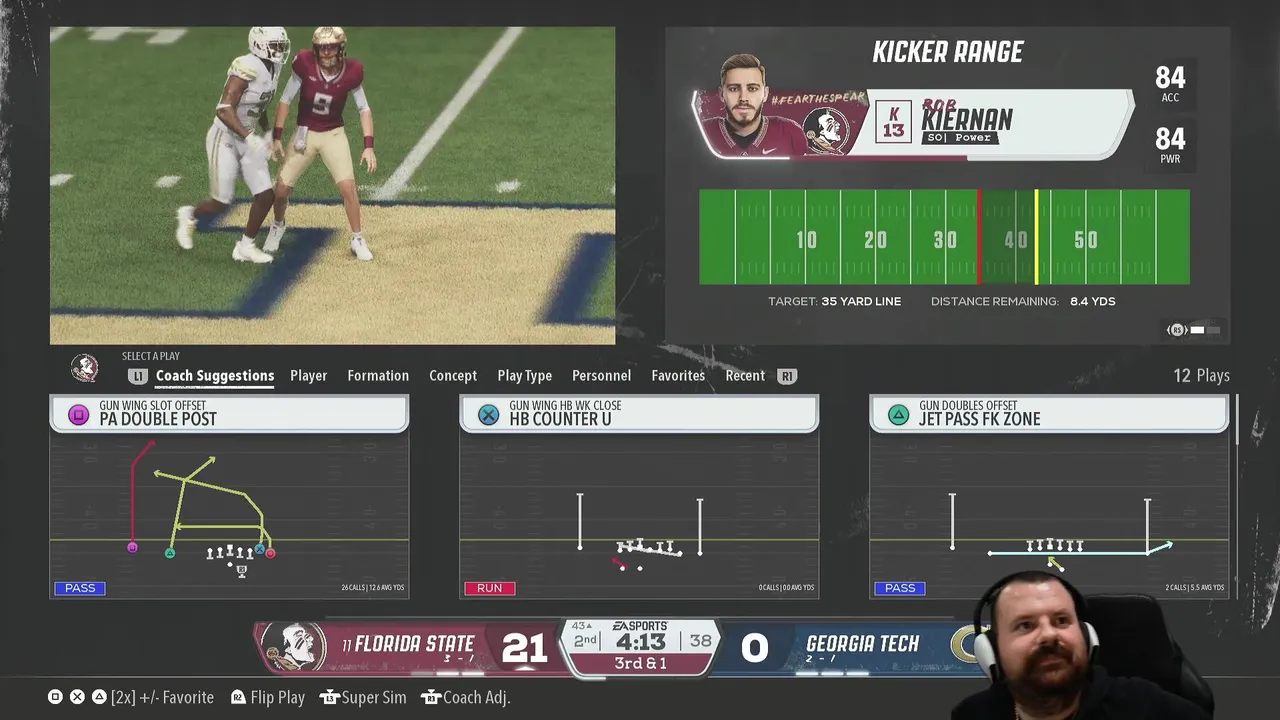This screenshot has height=720, width=1280.
Task: Click the Georgia Tech team name
Action: 862,644
